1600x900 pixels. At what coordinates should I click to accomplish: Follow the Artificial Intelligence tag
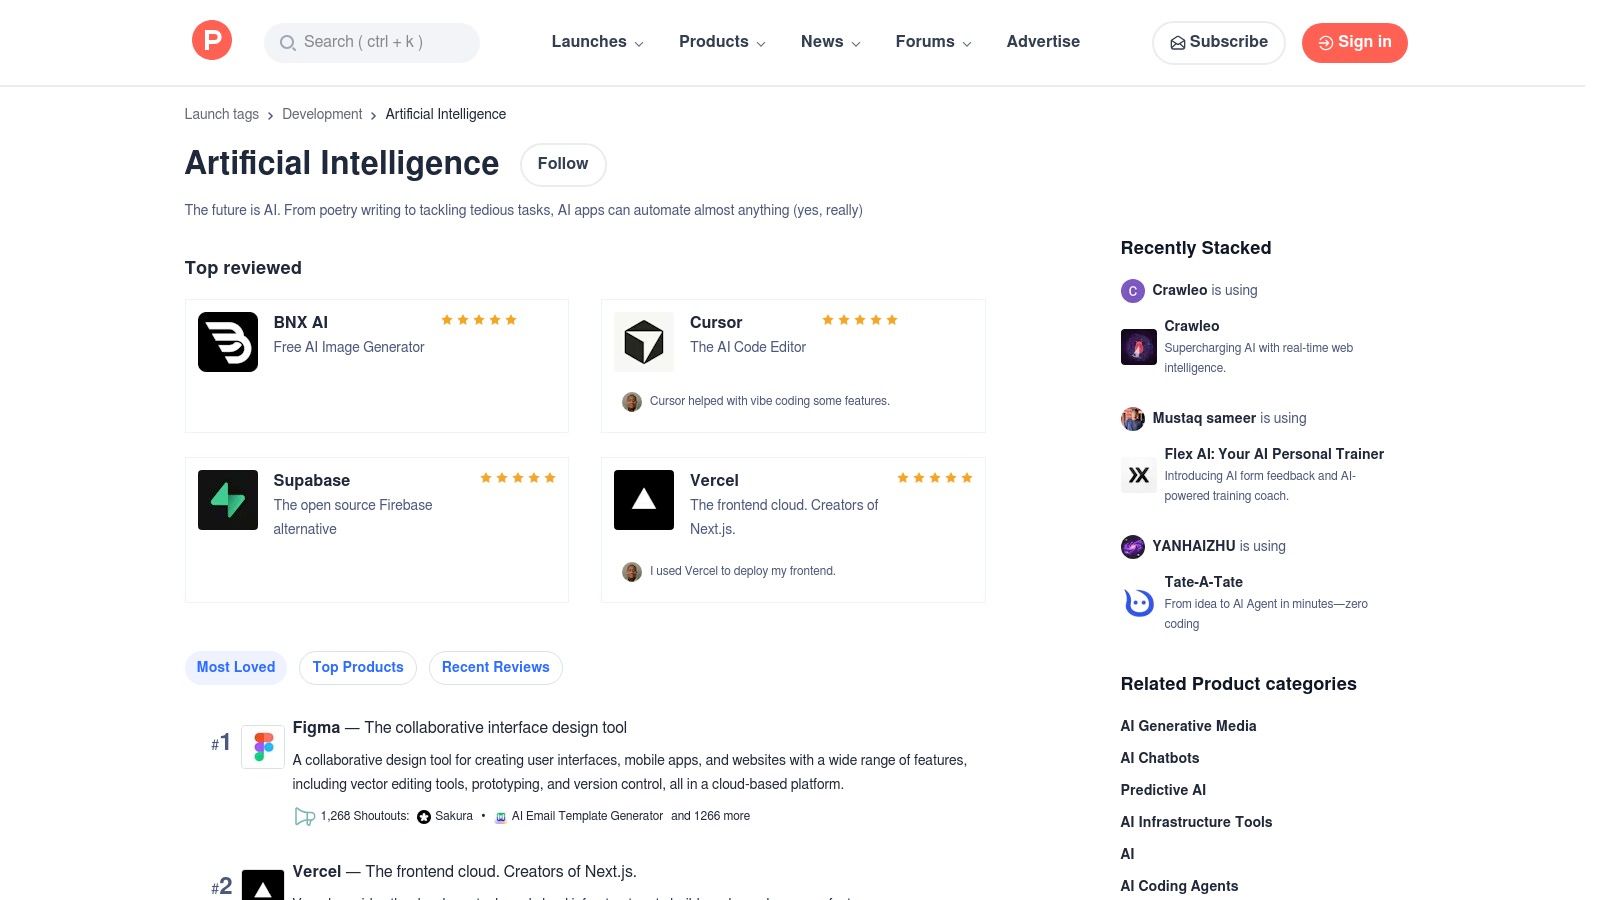[x=563, y=164]
